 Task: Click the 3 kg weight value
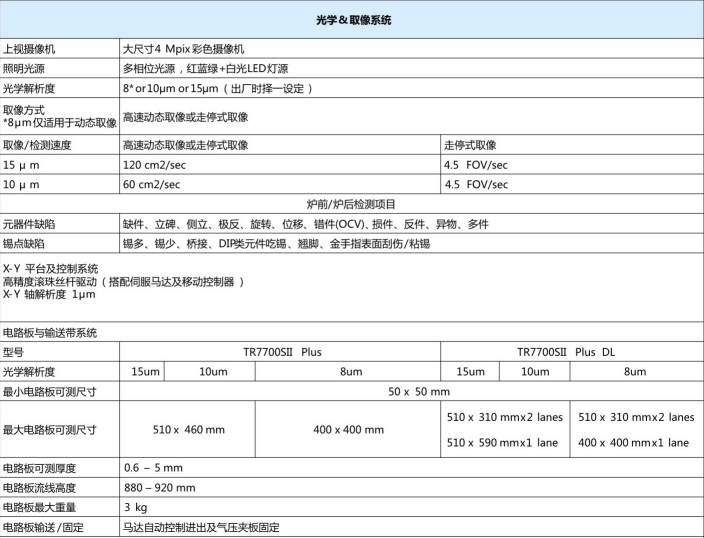click(134, 508)
